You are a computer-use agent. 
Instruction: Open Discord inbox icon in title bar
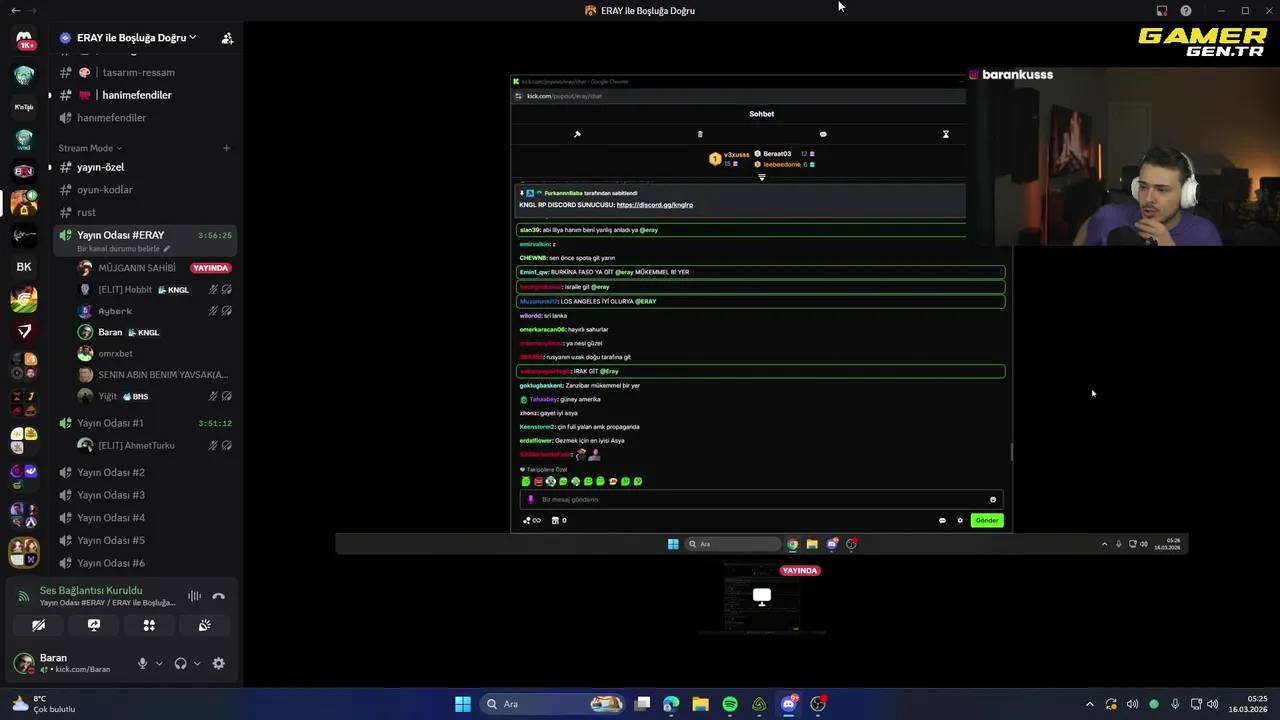tap(1162, 11)
